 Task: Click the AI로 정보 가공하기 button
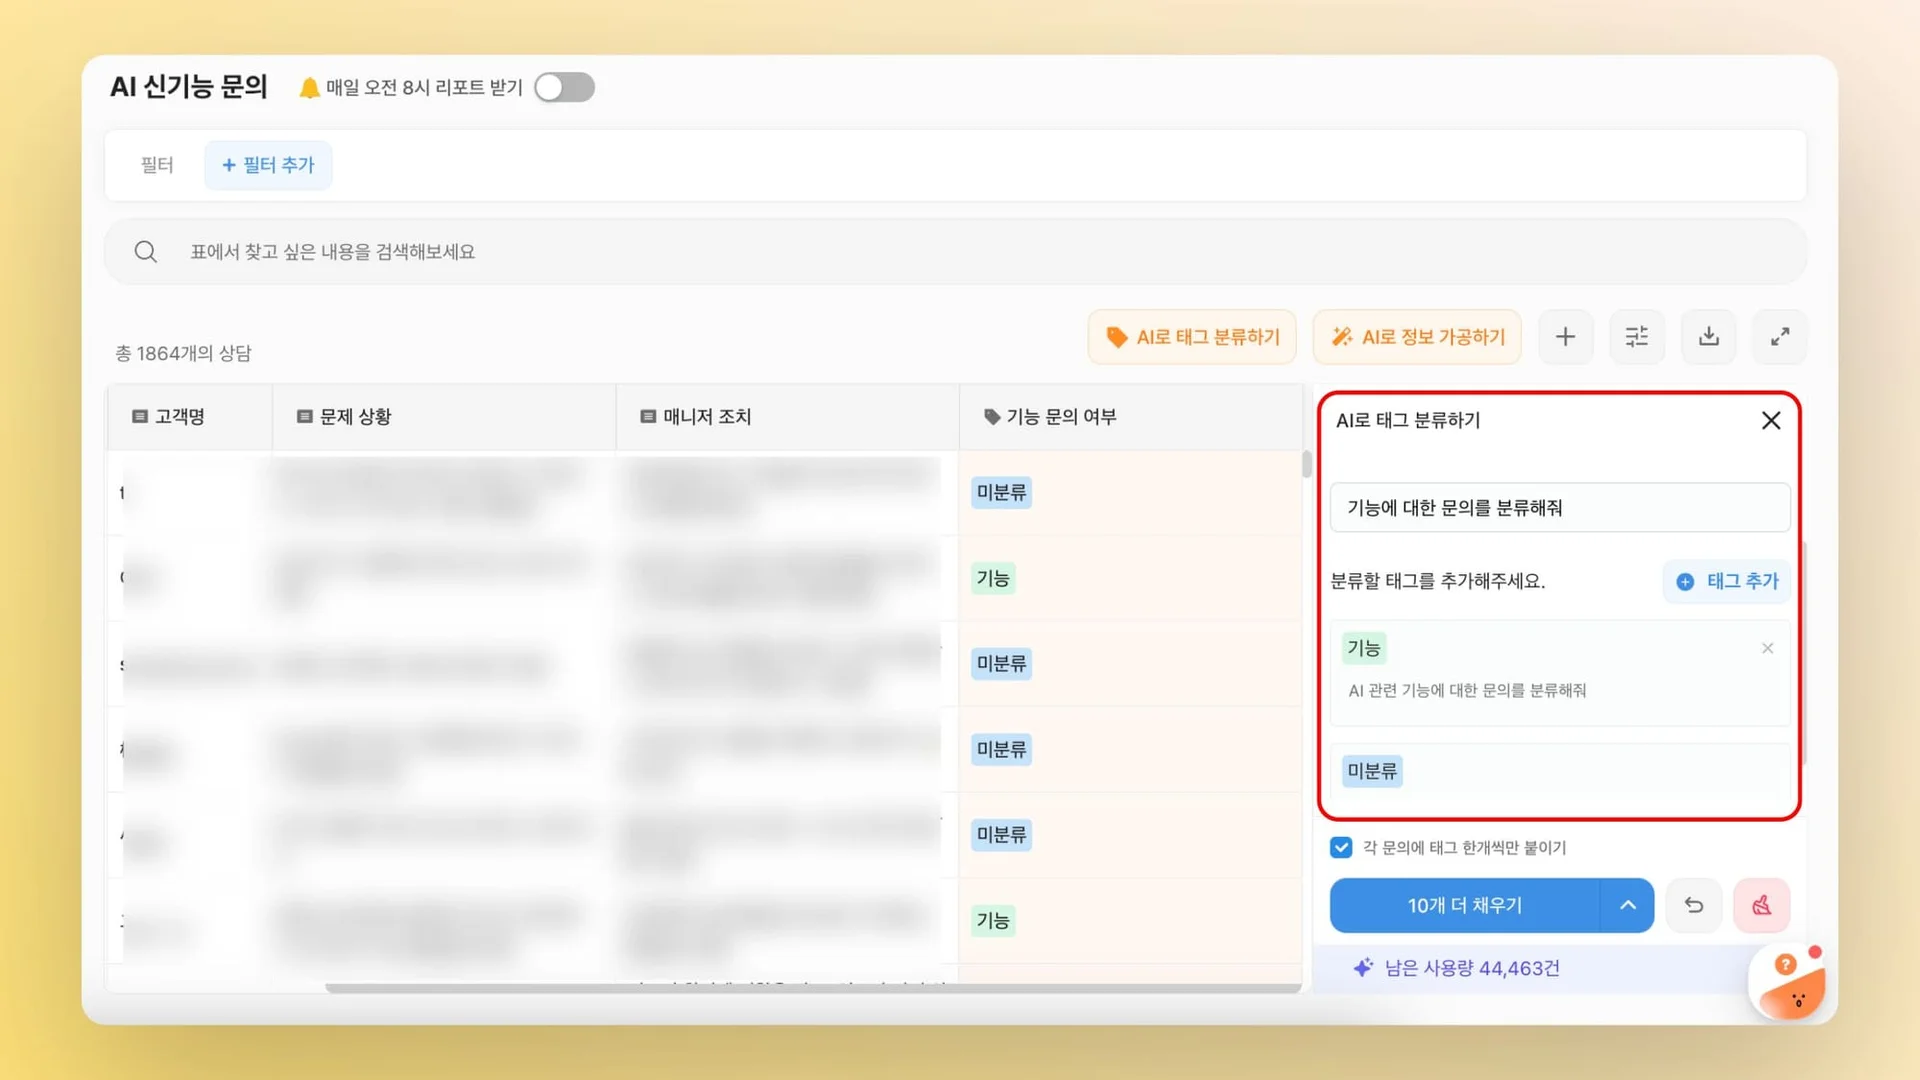pos(1417,337)
